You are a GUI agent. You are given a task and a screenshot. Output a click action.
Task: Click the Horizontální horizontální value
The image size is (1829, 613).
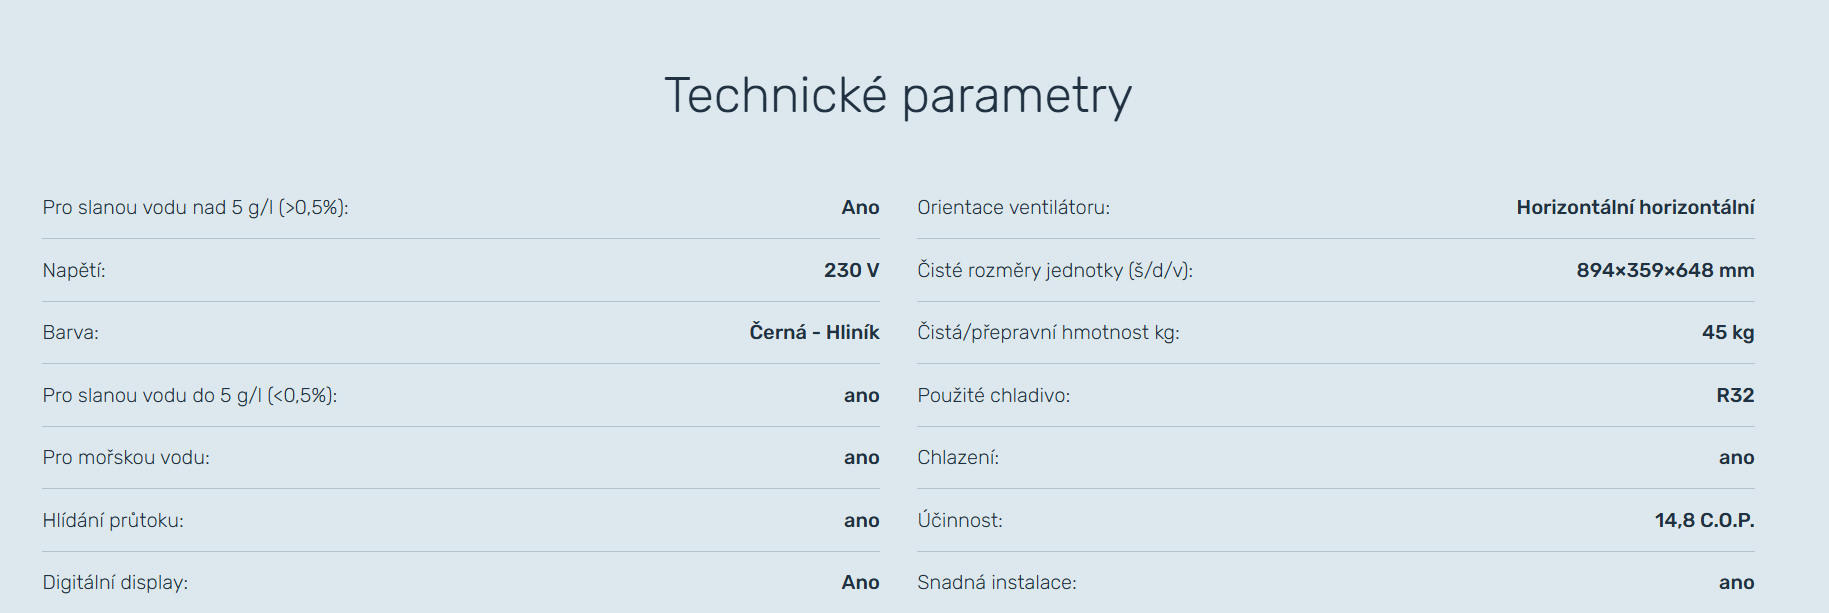coord(1635,208)
